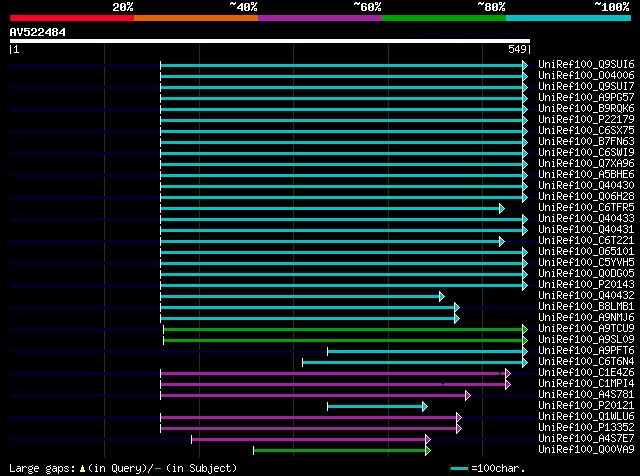Click the arrowhead ending the Q1WLU6 bar
This screenshot has height=476, width=640.
tap(459, 418)
